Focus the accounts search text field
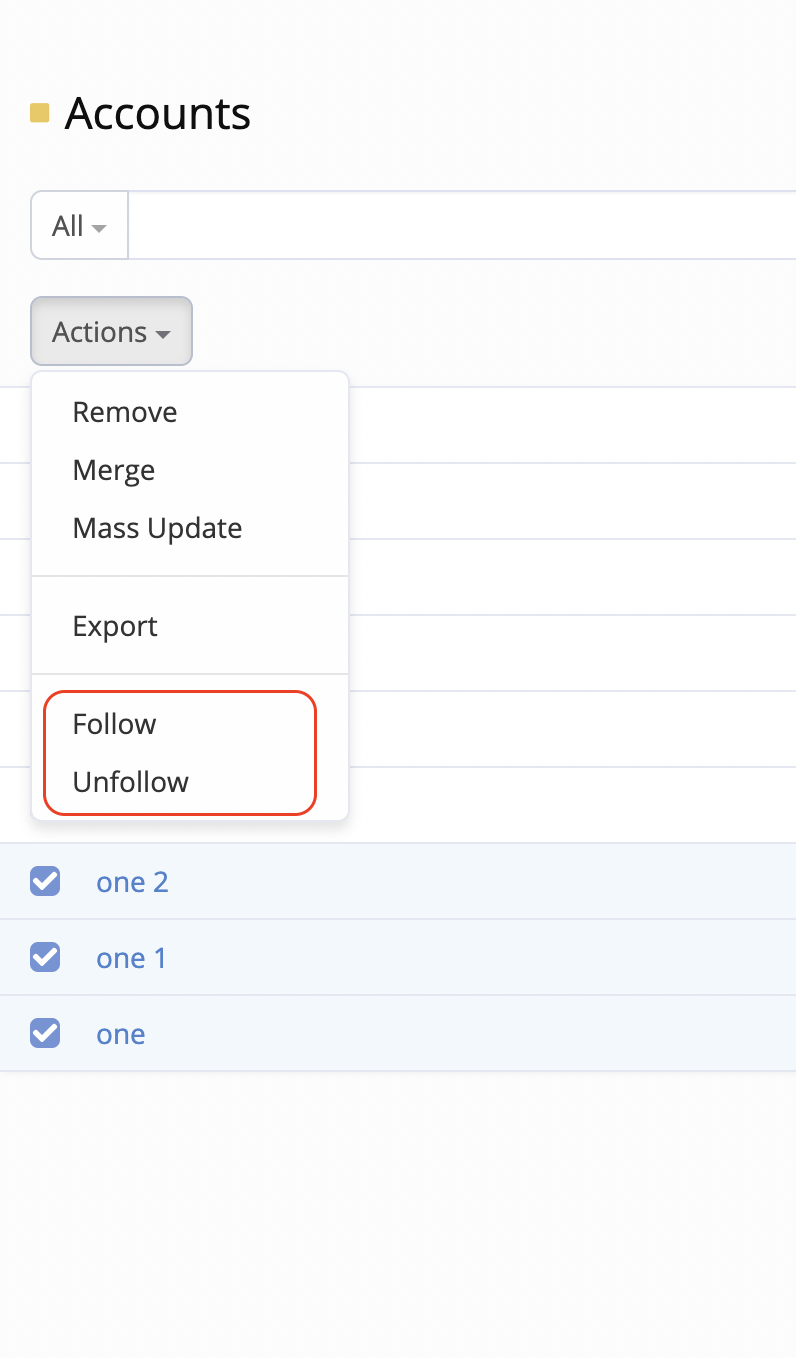The width and height of the screenshot is (796, 1358). click(460, 226)
